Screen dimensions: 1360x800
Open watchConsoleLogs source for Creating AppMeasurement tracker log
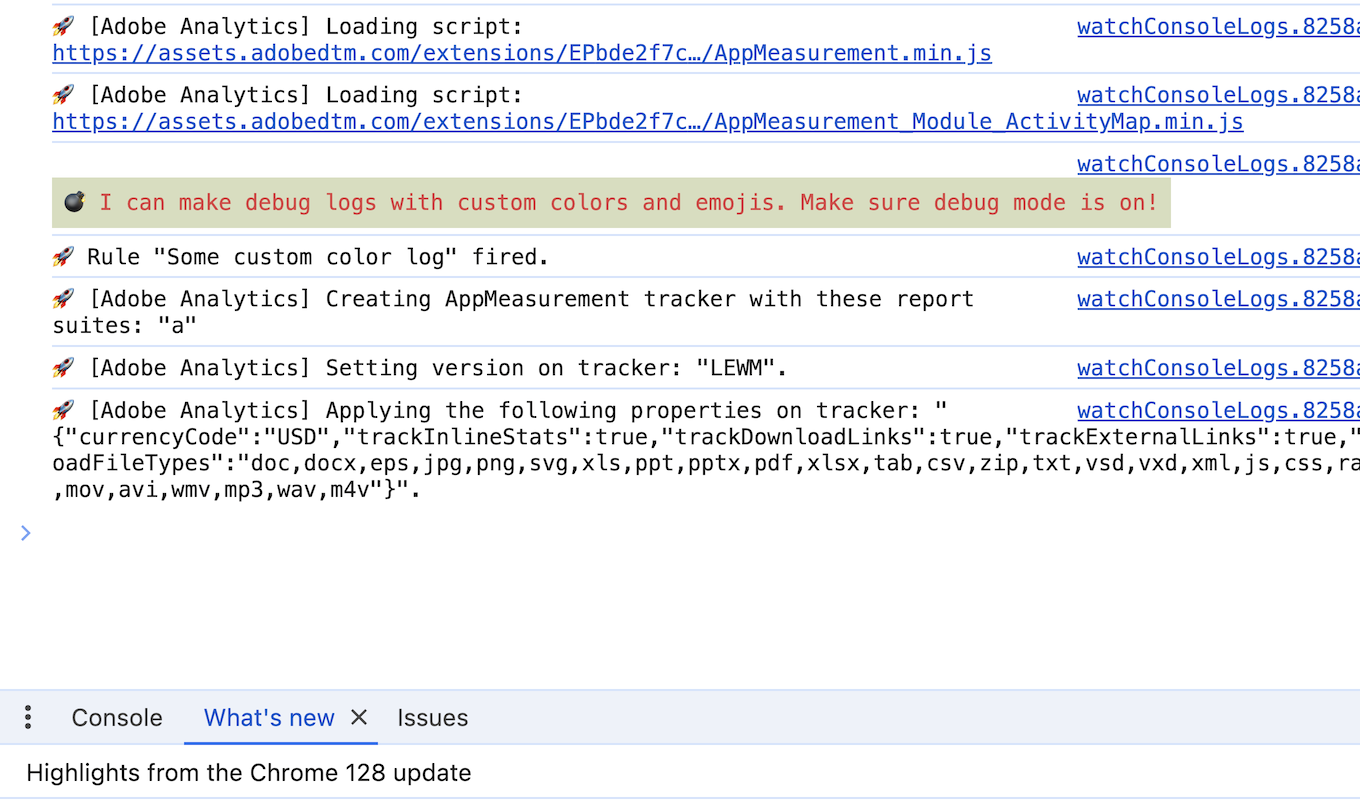point(1218,299)
